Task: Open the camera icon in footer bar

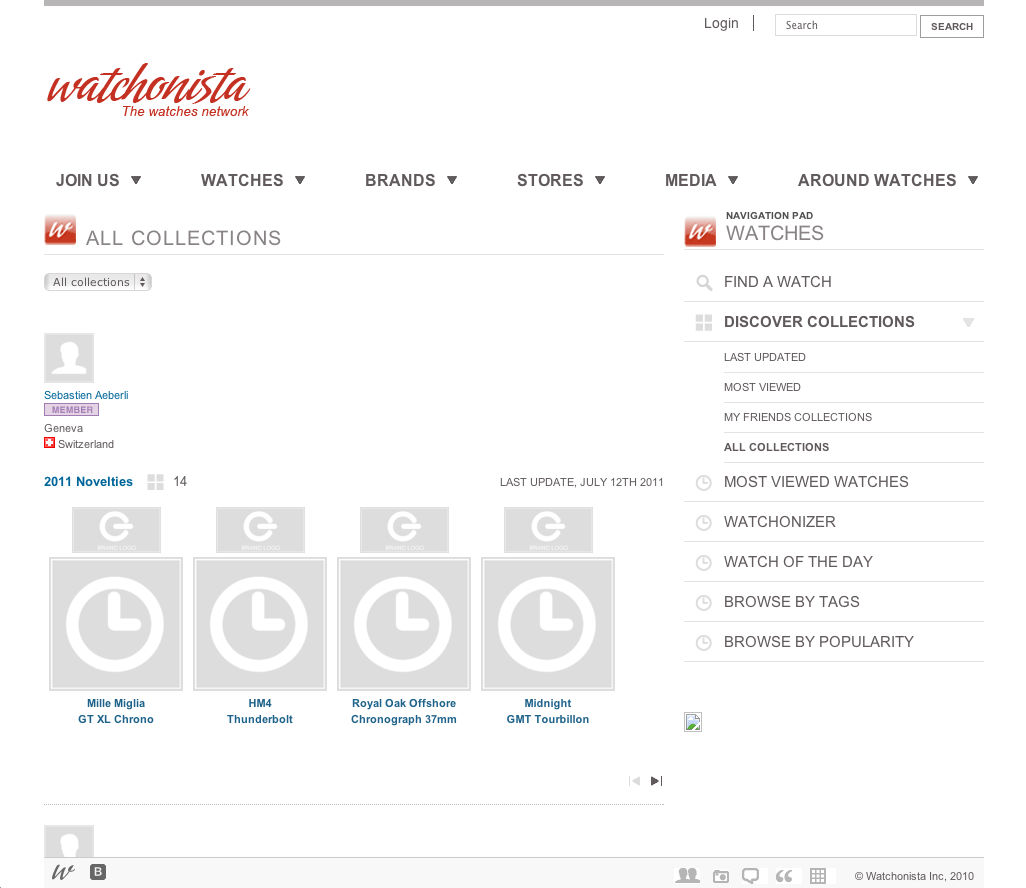Action: tap(720, 876)
